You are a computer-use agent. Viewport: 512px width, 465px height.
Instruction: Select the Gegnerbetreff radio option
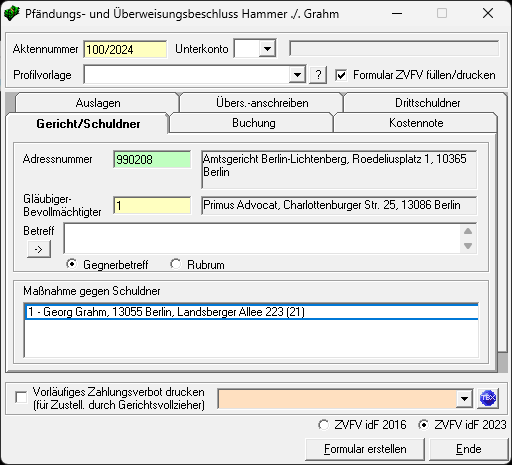coord(72,264)
